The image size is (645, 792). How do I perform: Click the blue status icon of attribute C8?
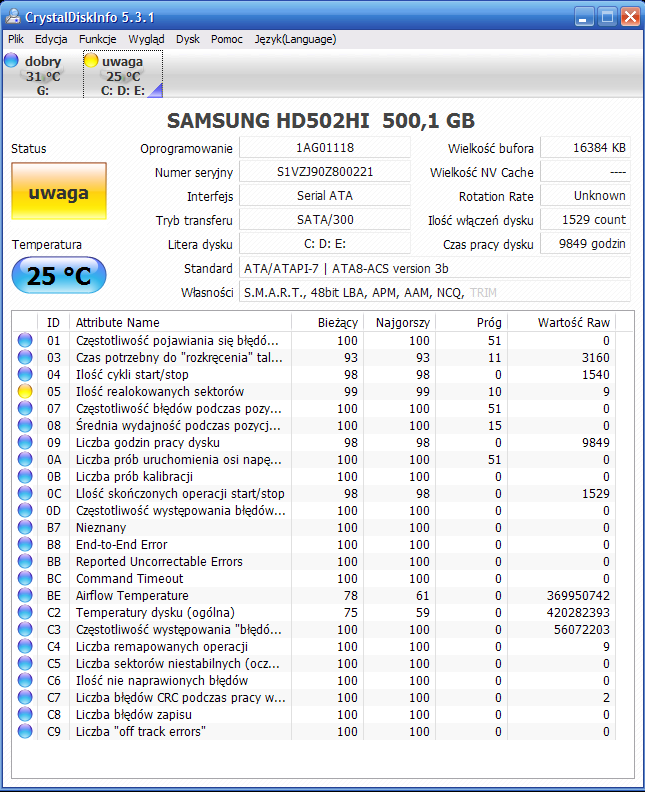25,715
